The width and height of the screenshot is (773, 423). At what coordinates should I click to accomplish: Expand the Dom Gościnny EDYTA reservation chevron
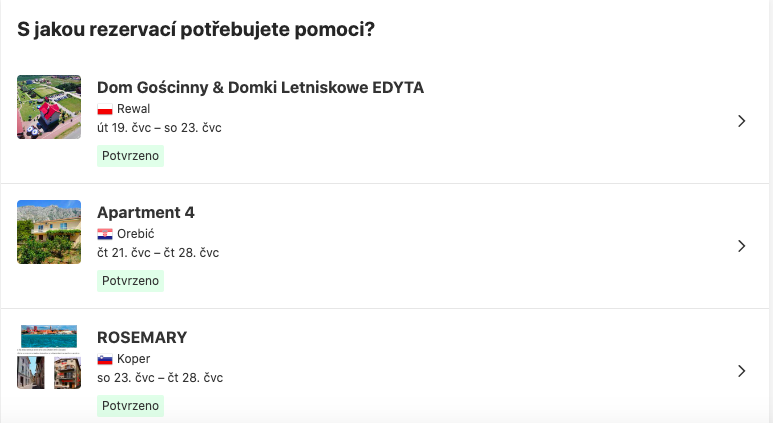pos(741,121)
